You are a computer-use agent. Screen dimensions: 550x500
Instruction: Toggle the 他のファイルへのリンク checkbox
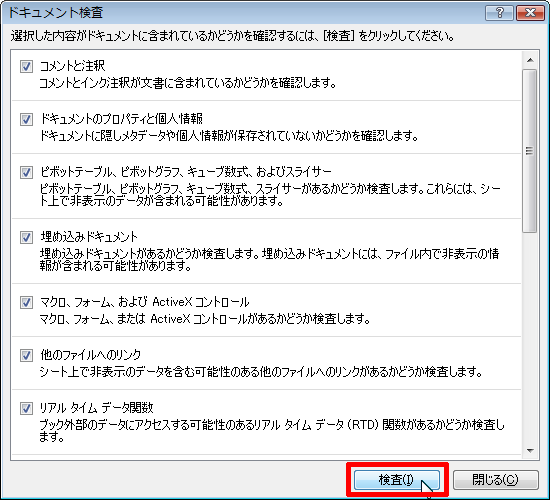(x=26, y=355)
